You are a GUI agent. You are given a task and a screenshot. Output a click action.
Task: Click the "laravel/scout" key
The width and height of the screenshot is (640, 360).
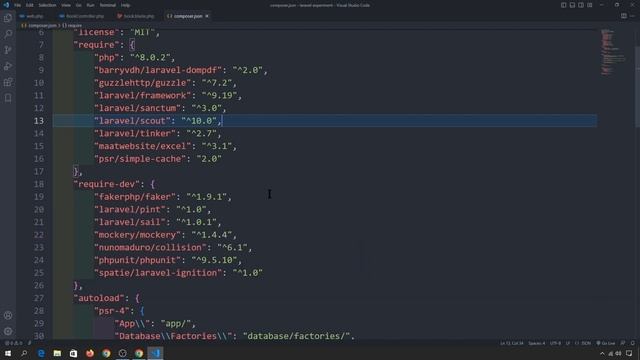click(133, 121)
